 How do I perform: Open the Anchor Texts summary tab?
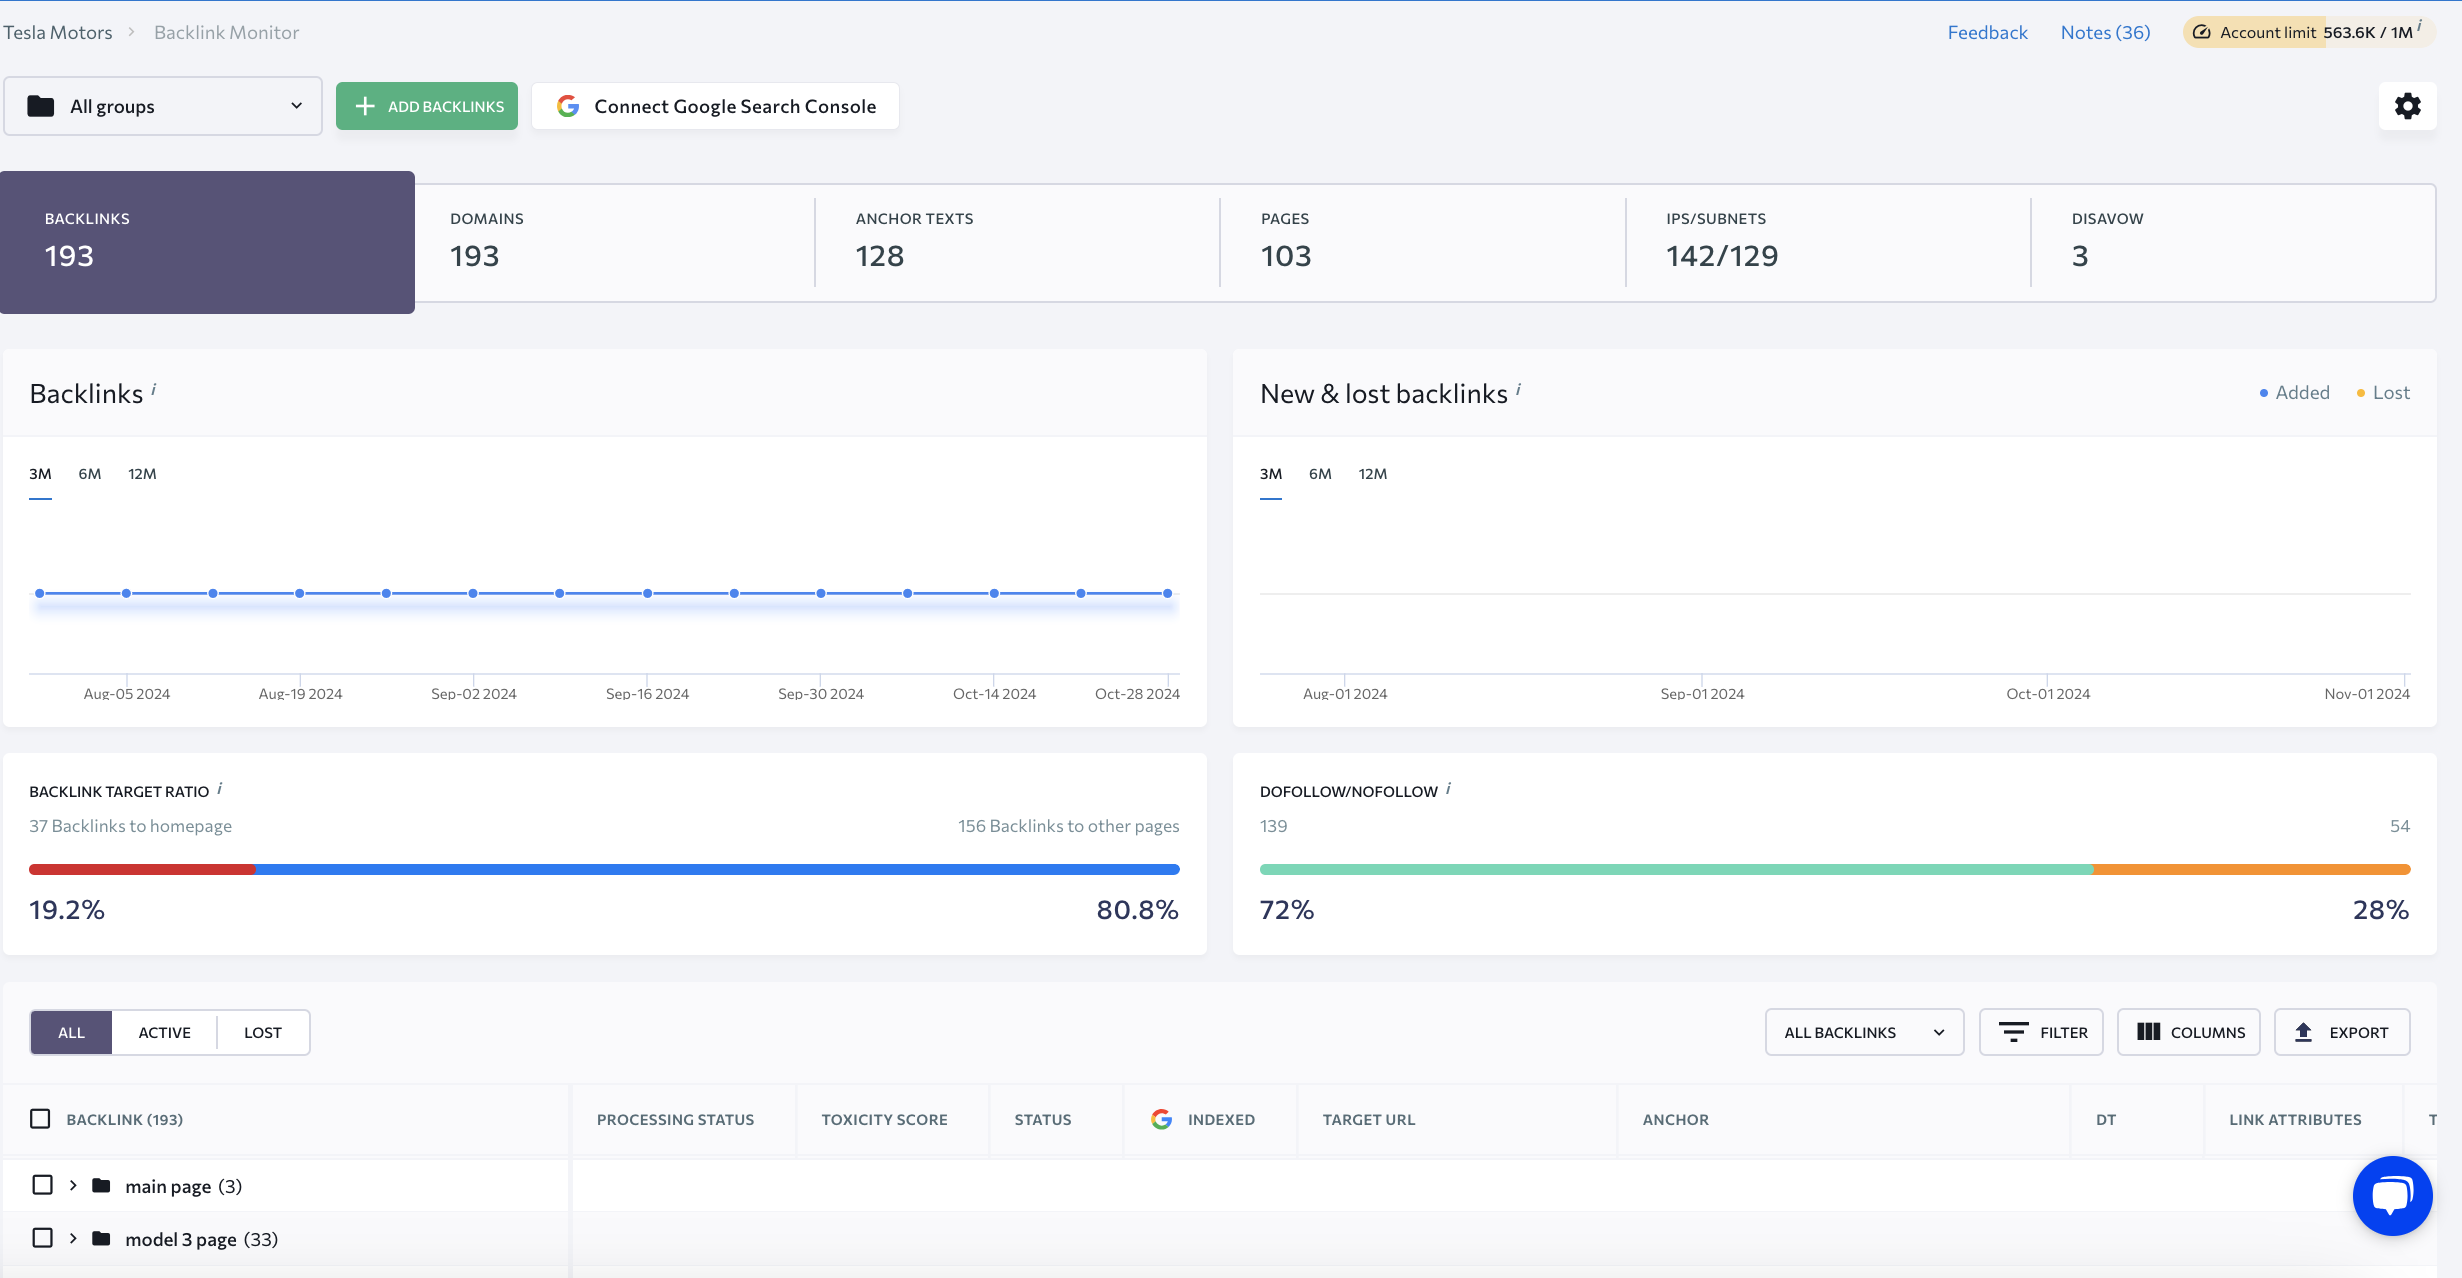1017,242
